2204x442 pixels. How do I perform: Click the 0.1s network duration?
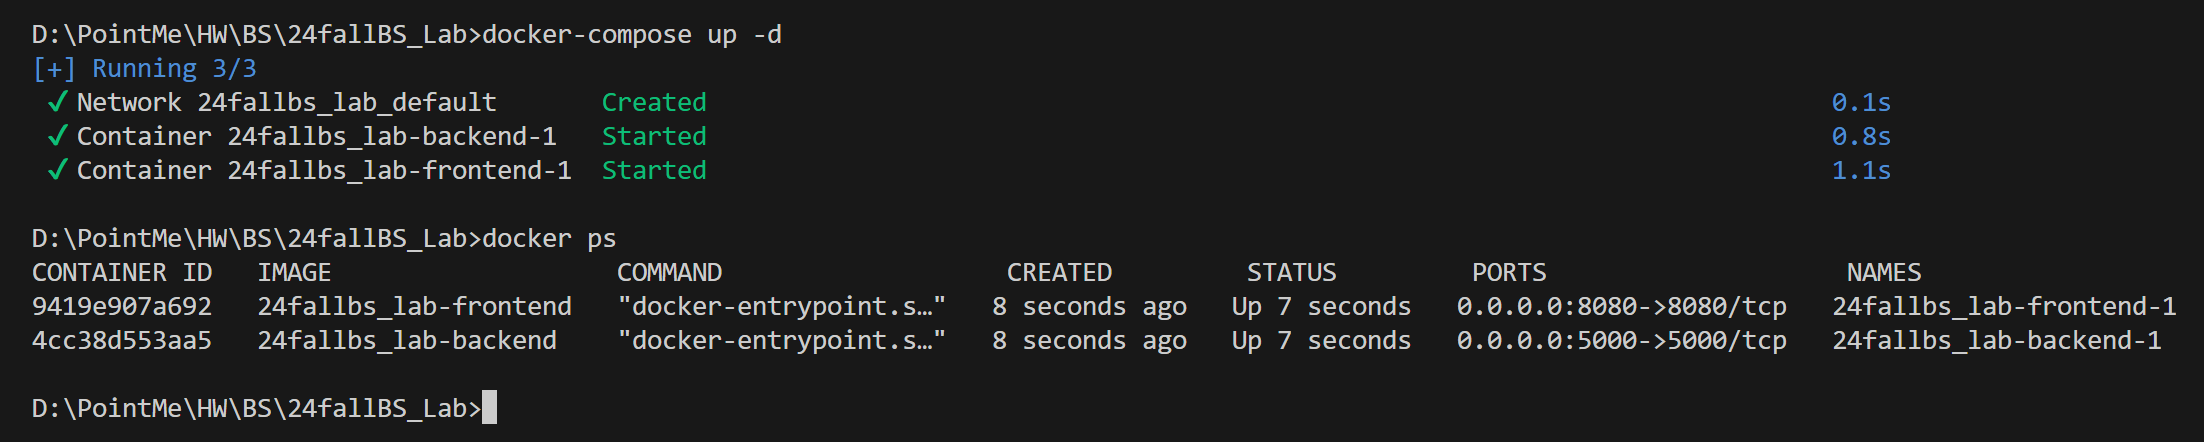tap(1861, 102)
